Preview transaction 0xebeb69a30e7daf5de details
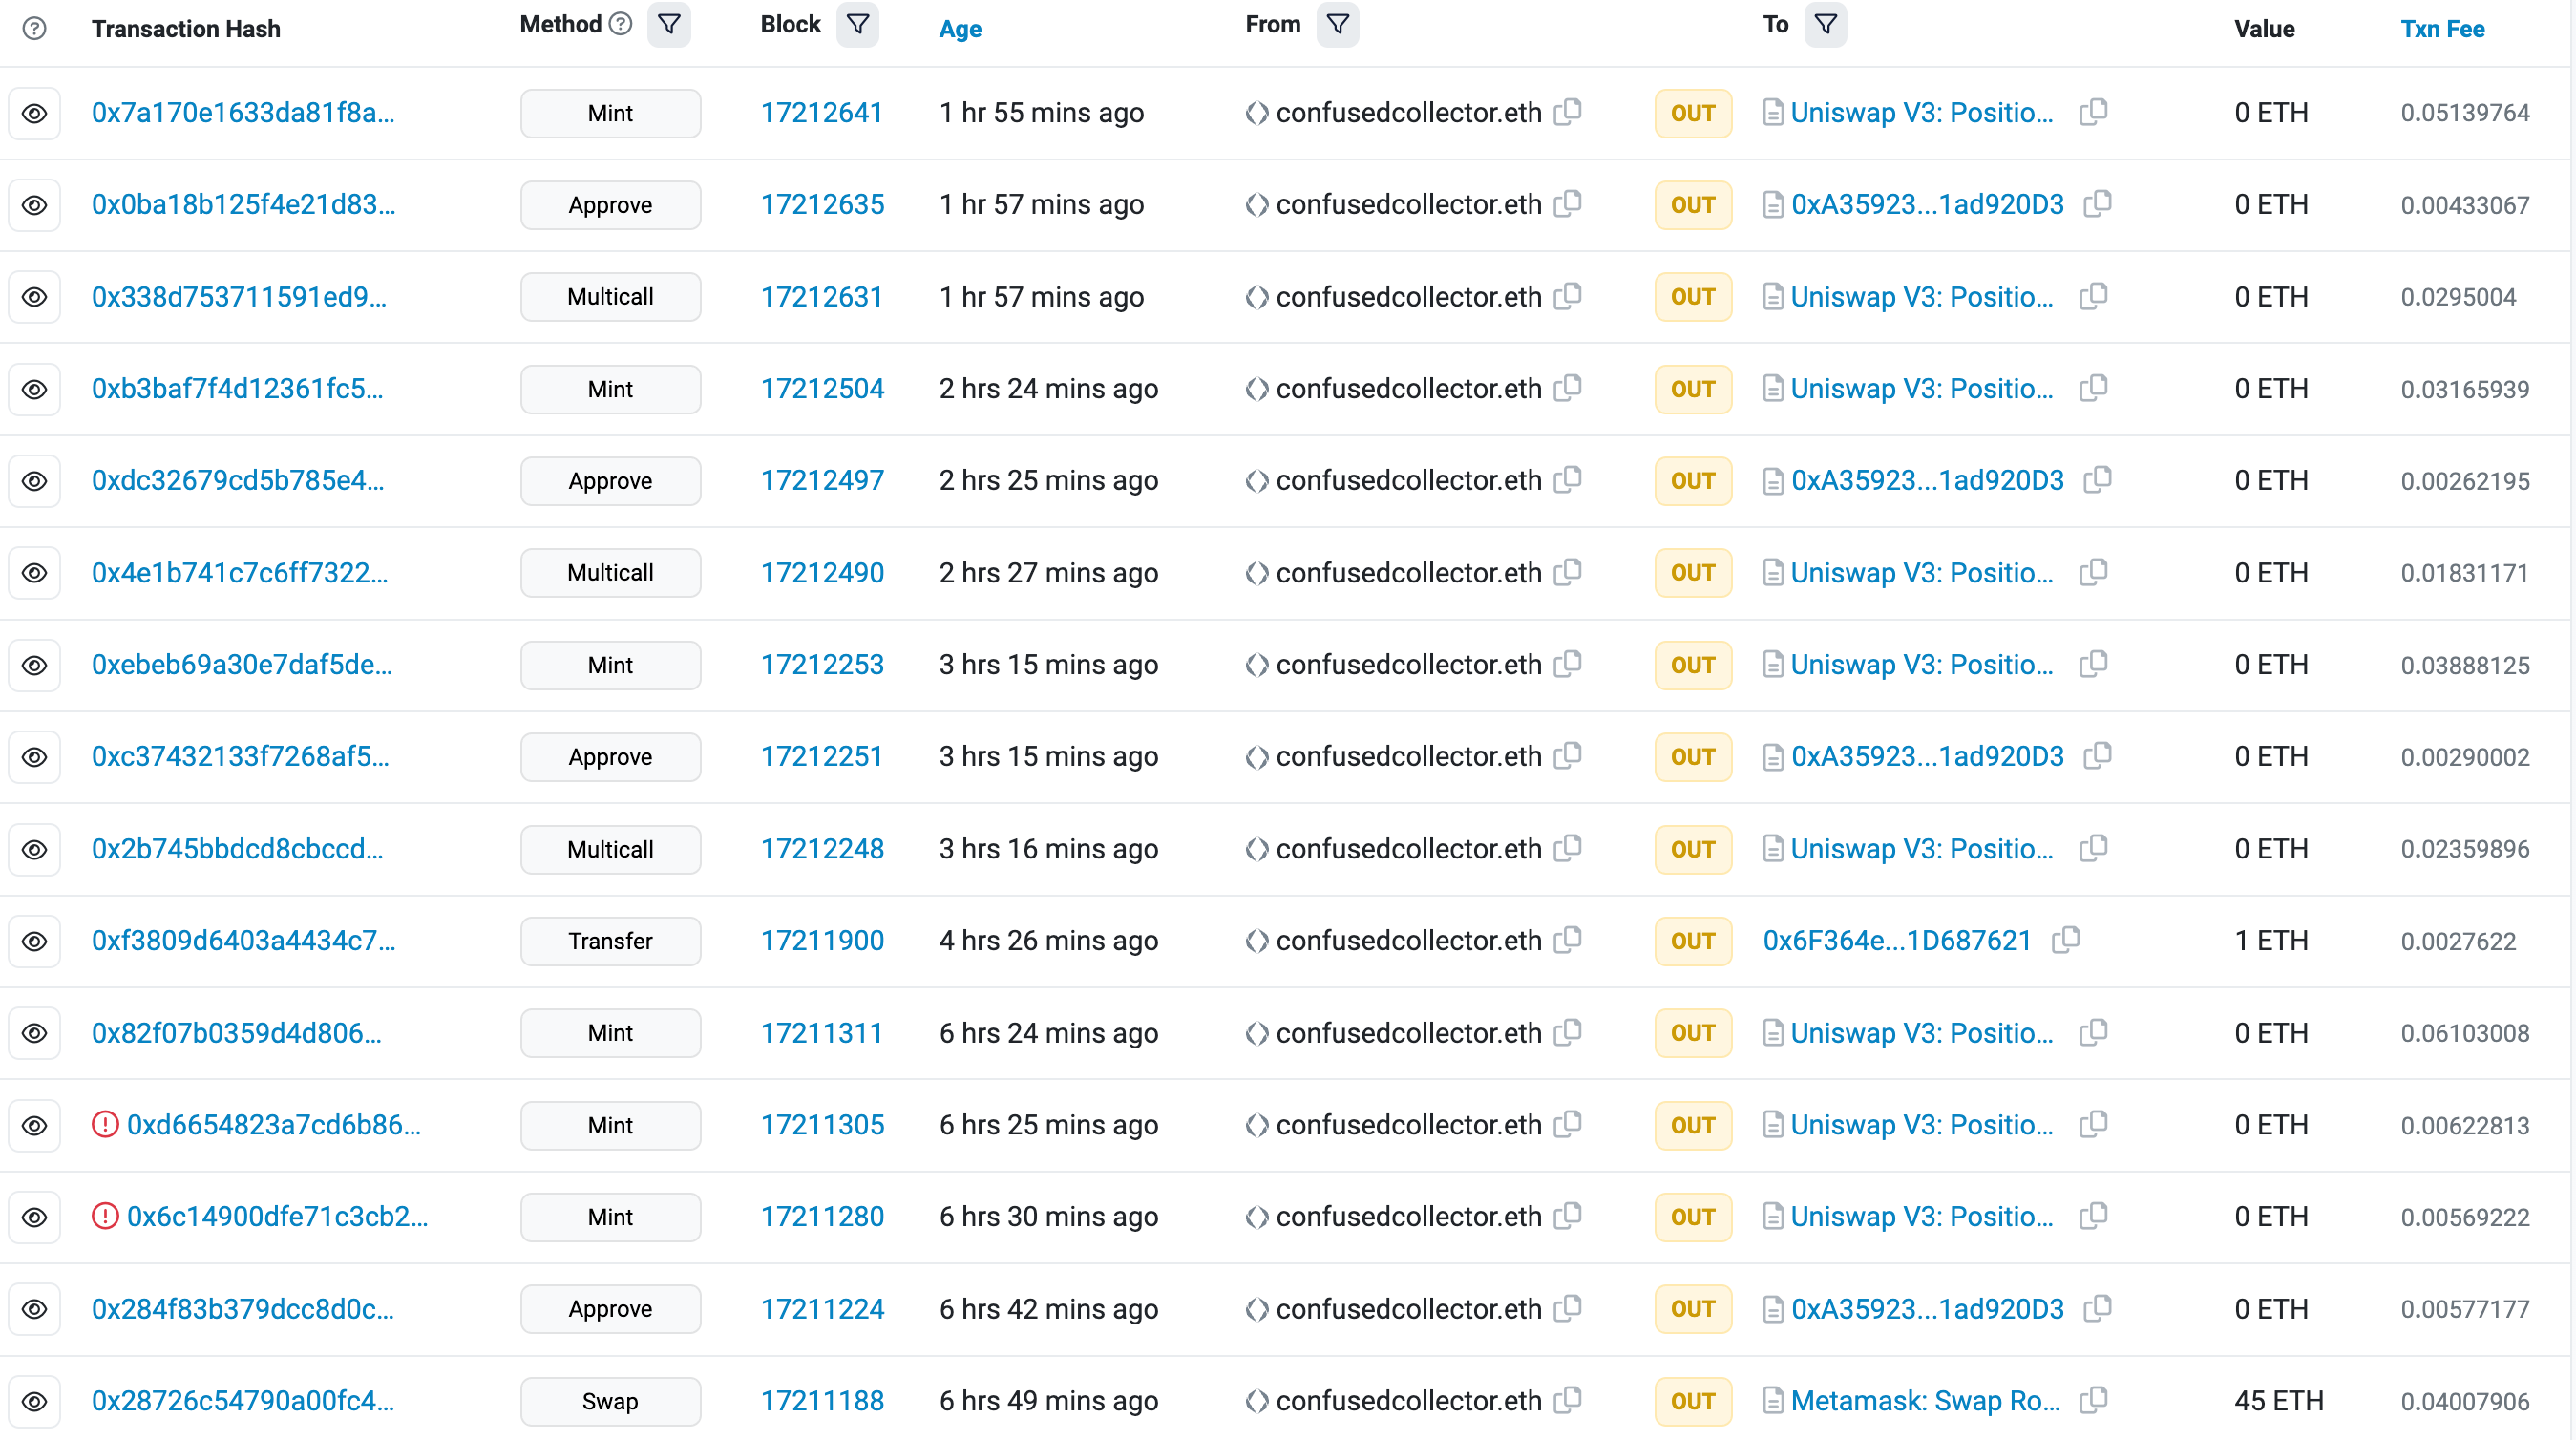The image size is (2576, 1440). [34, 665]
